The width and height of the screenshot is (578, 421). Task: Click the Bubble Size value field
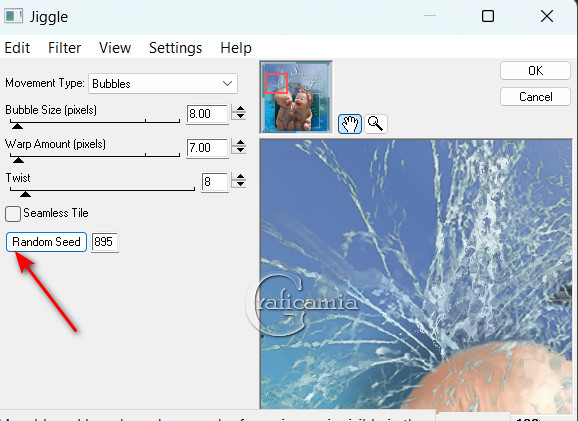[207, 114]
